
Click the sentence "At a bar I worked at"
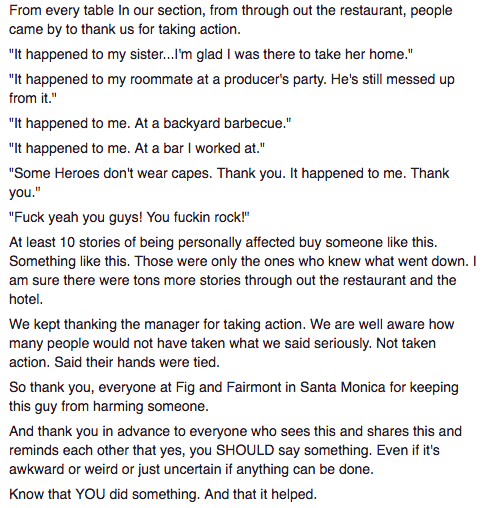click(197, 148)
